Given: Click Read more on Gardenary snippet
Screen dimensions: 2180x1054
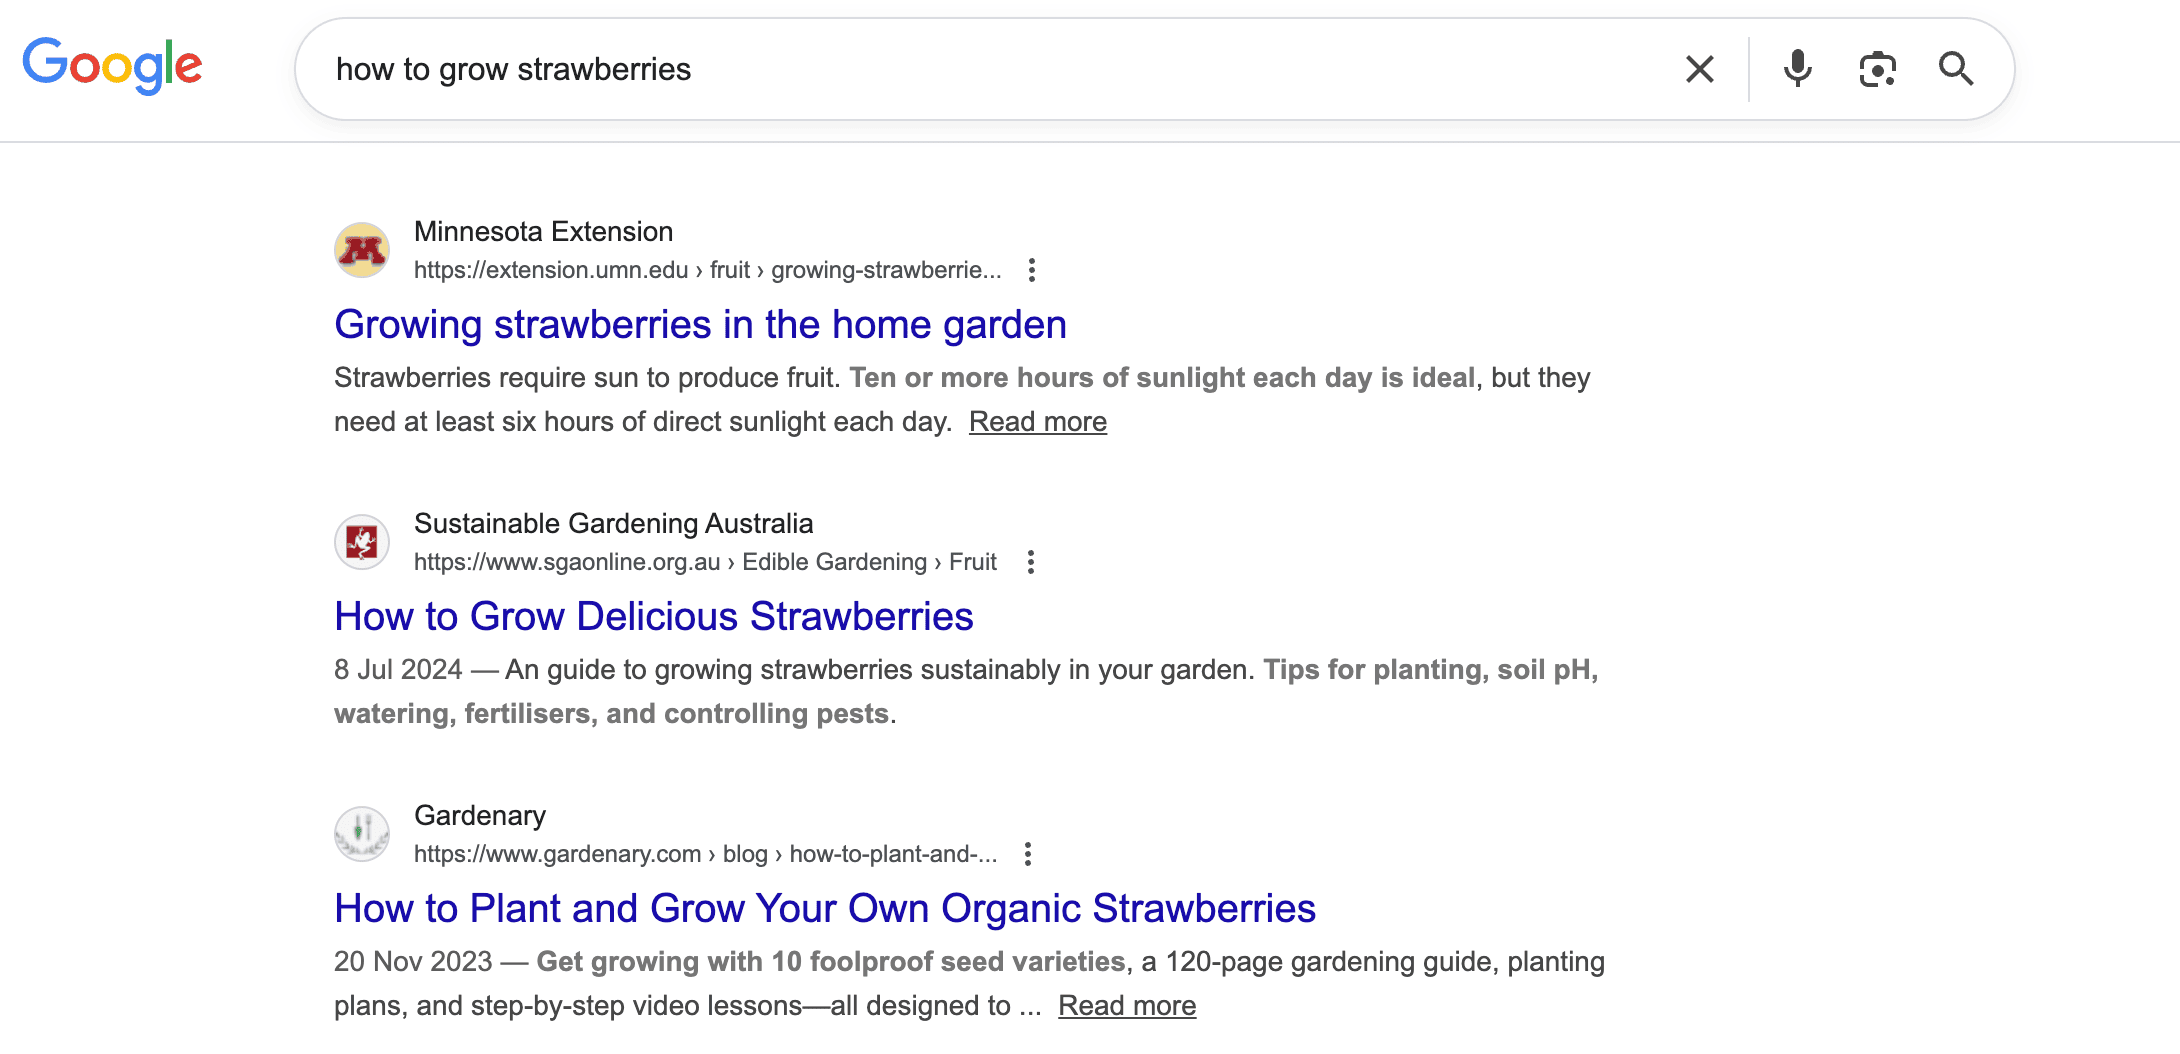Looking at the screenshot, I should pos(1126,1006).
